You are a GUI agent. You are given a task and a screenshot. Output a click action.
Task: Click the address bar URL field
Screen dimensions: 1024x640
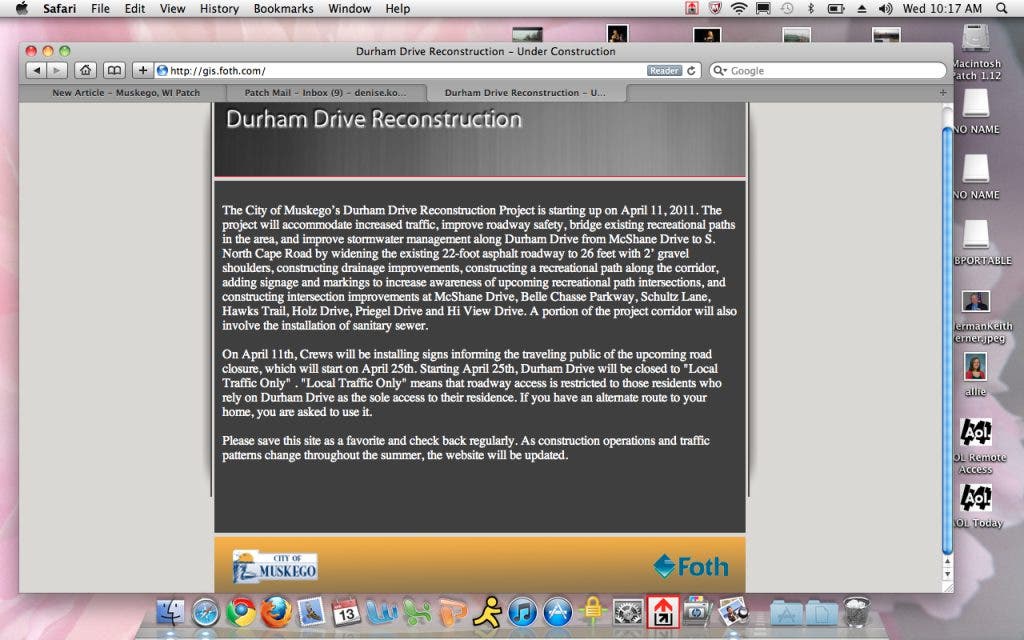[400, 71]
